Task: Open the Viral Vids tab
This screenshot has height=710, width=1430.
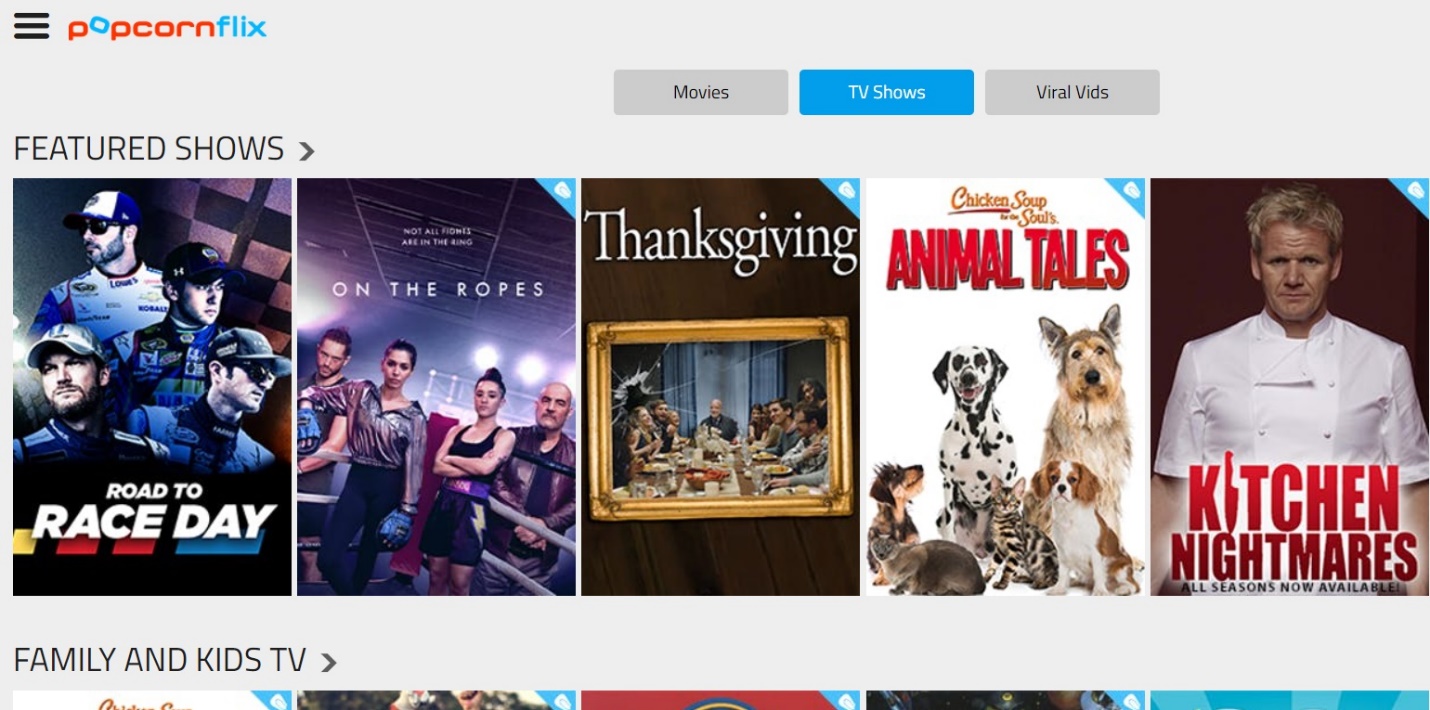Action: 1072,92
